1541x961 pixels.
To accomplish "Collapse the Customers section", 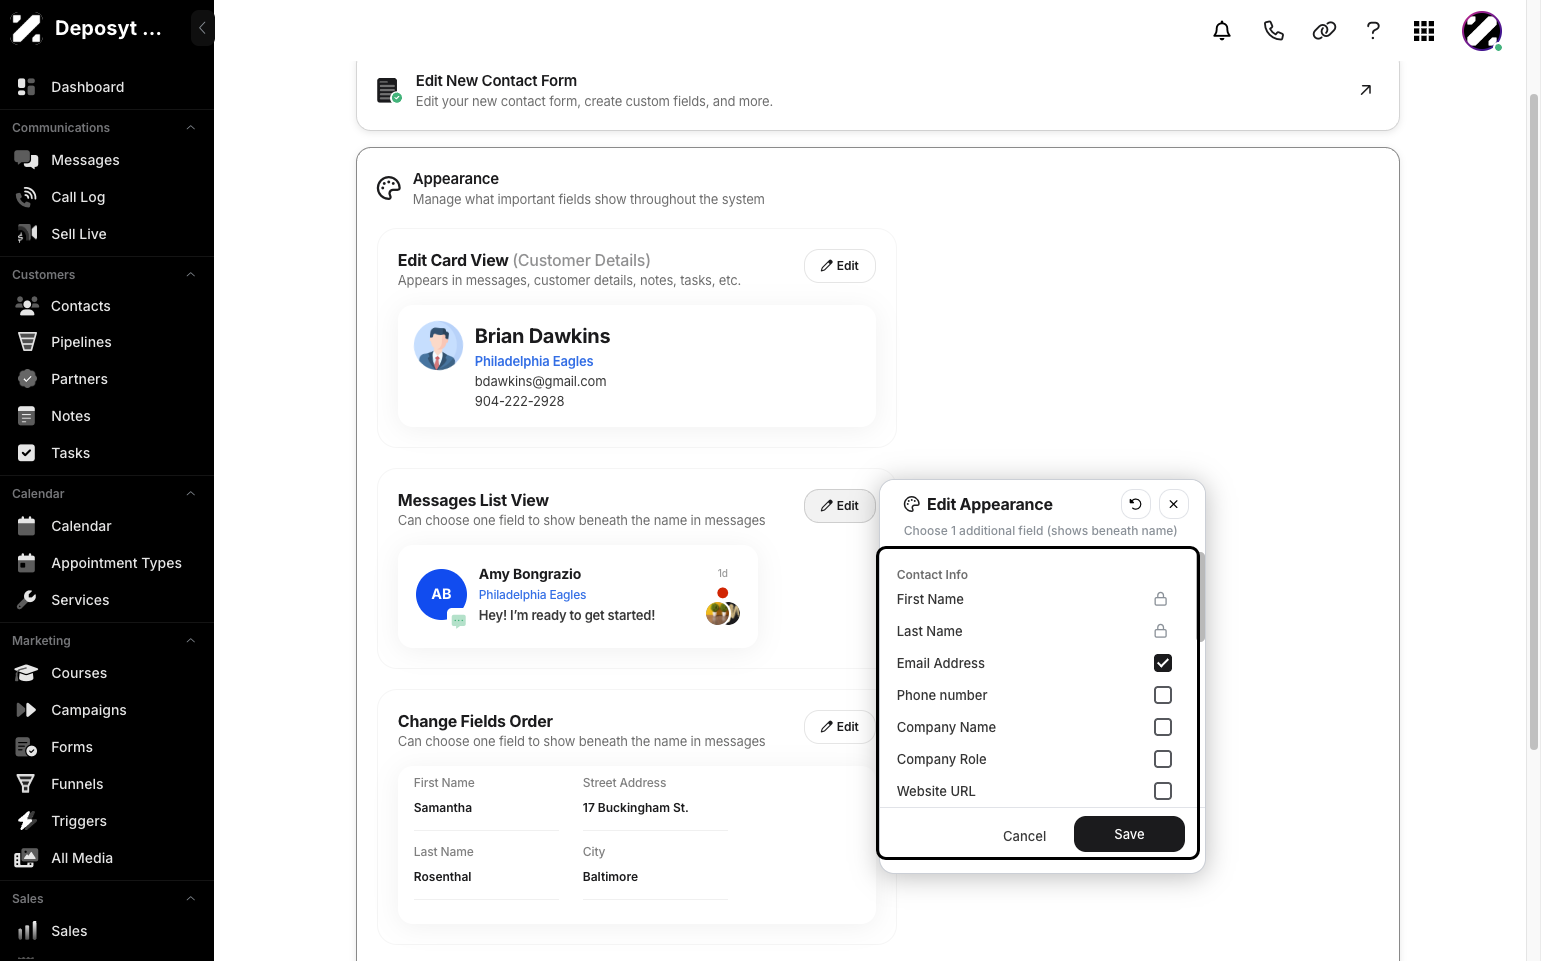I will click(191, 275).
